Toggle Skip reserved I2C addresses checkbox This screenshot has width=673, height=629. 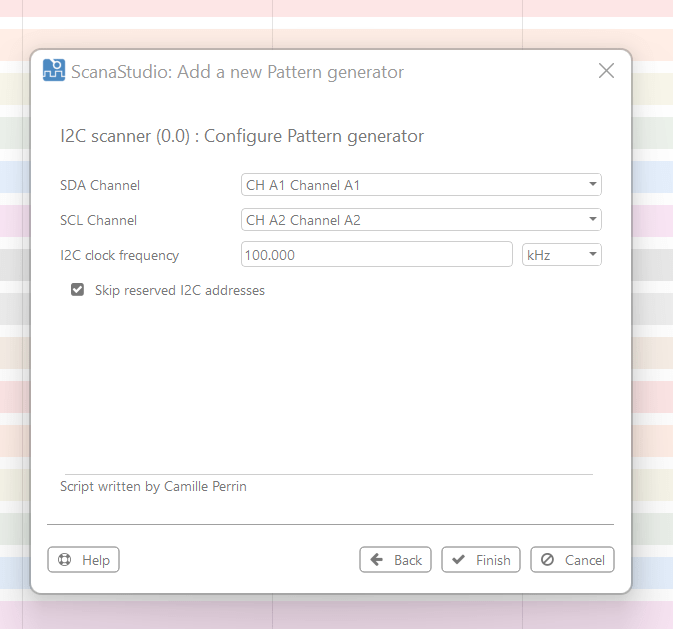[77, 291]
